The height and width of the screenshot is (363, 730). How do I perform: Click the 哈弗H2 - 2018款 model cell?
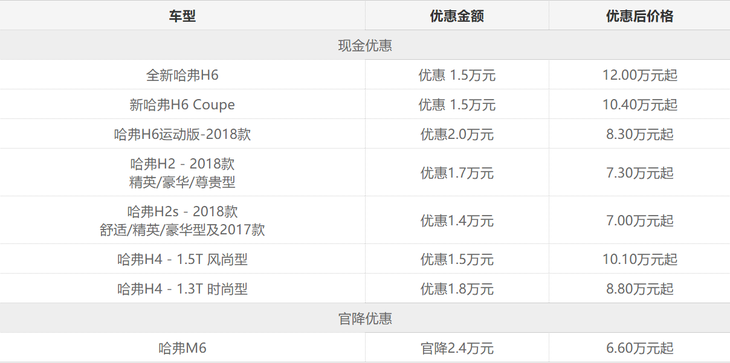(x=182, y=173)
